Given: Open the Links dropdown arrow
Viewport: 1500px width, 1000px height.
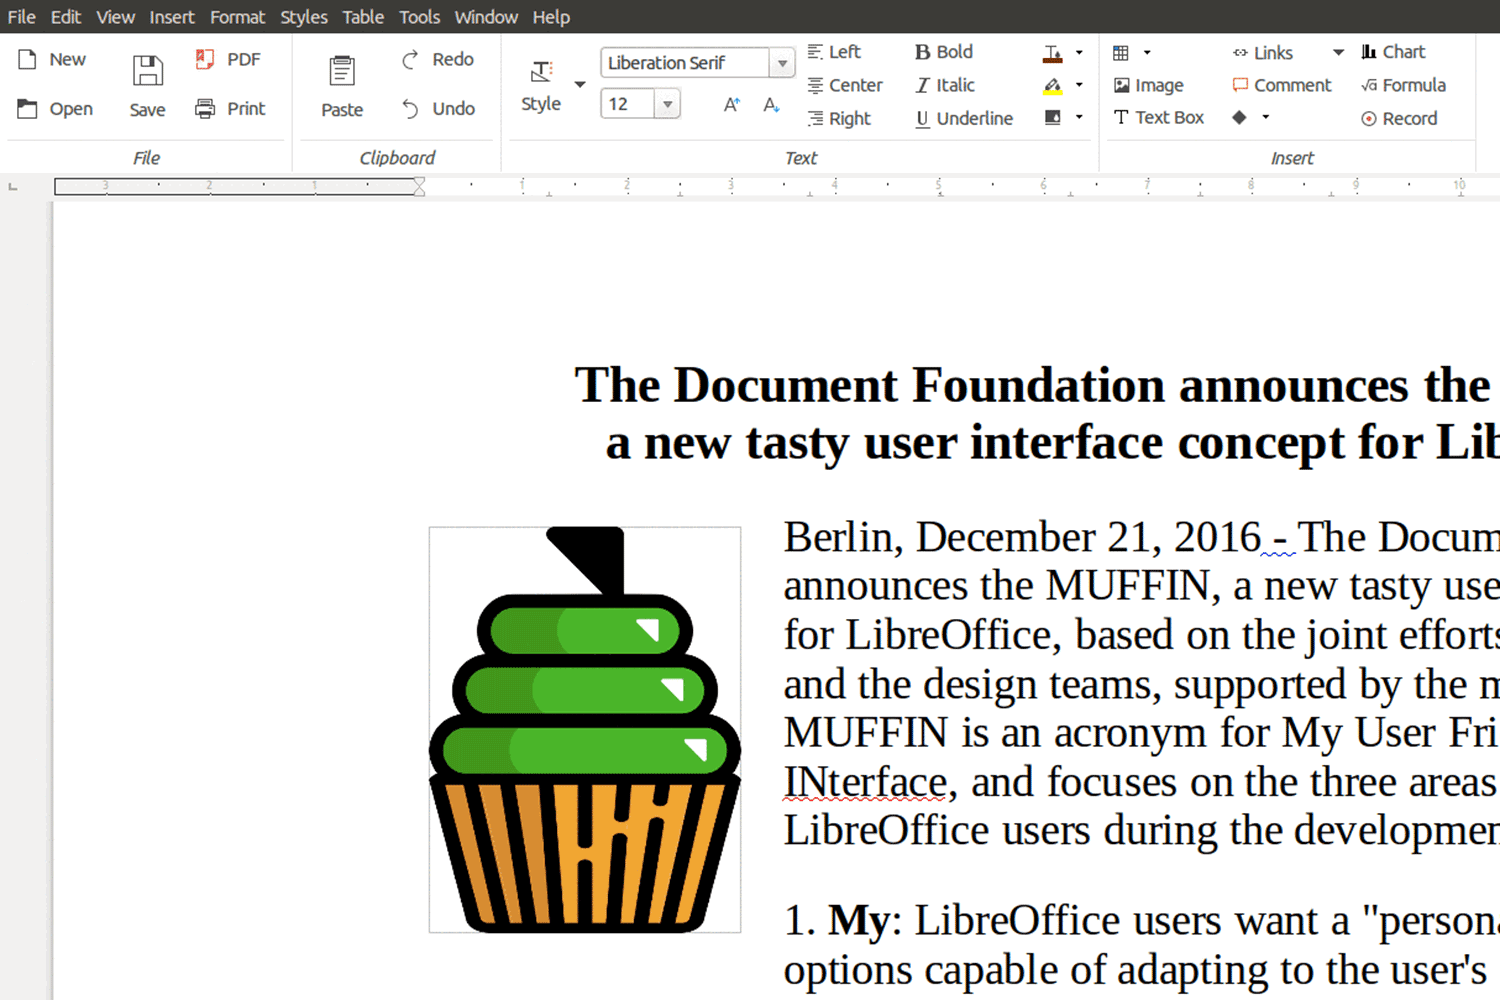Looking at the screenshot, I should (x=1338, y=53).
